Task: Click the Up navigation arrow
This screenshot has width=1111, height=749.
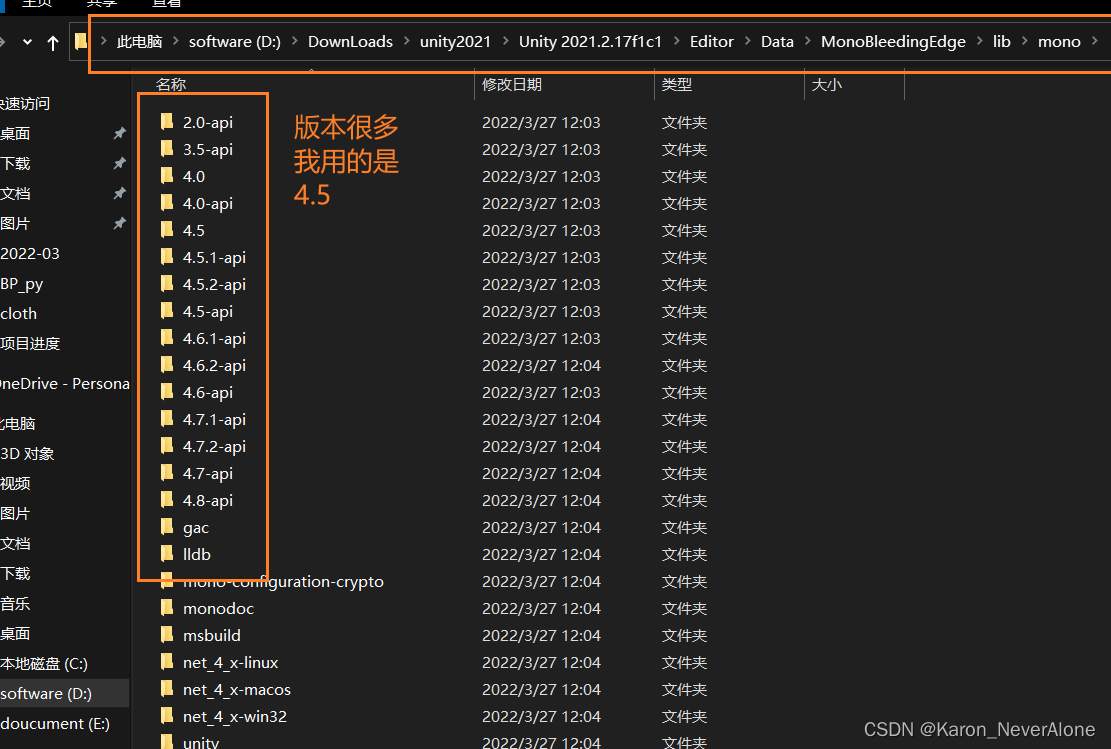Action: tap(51, 42)
